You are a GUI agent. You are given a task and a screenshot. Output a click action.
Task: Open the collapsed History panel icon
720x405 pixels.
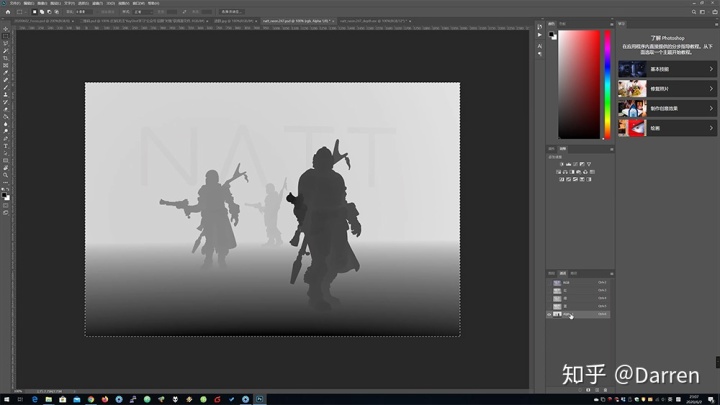click(540, 27)
